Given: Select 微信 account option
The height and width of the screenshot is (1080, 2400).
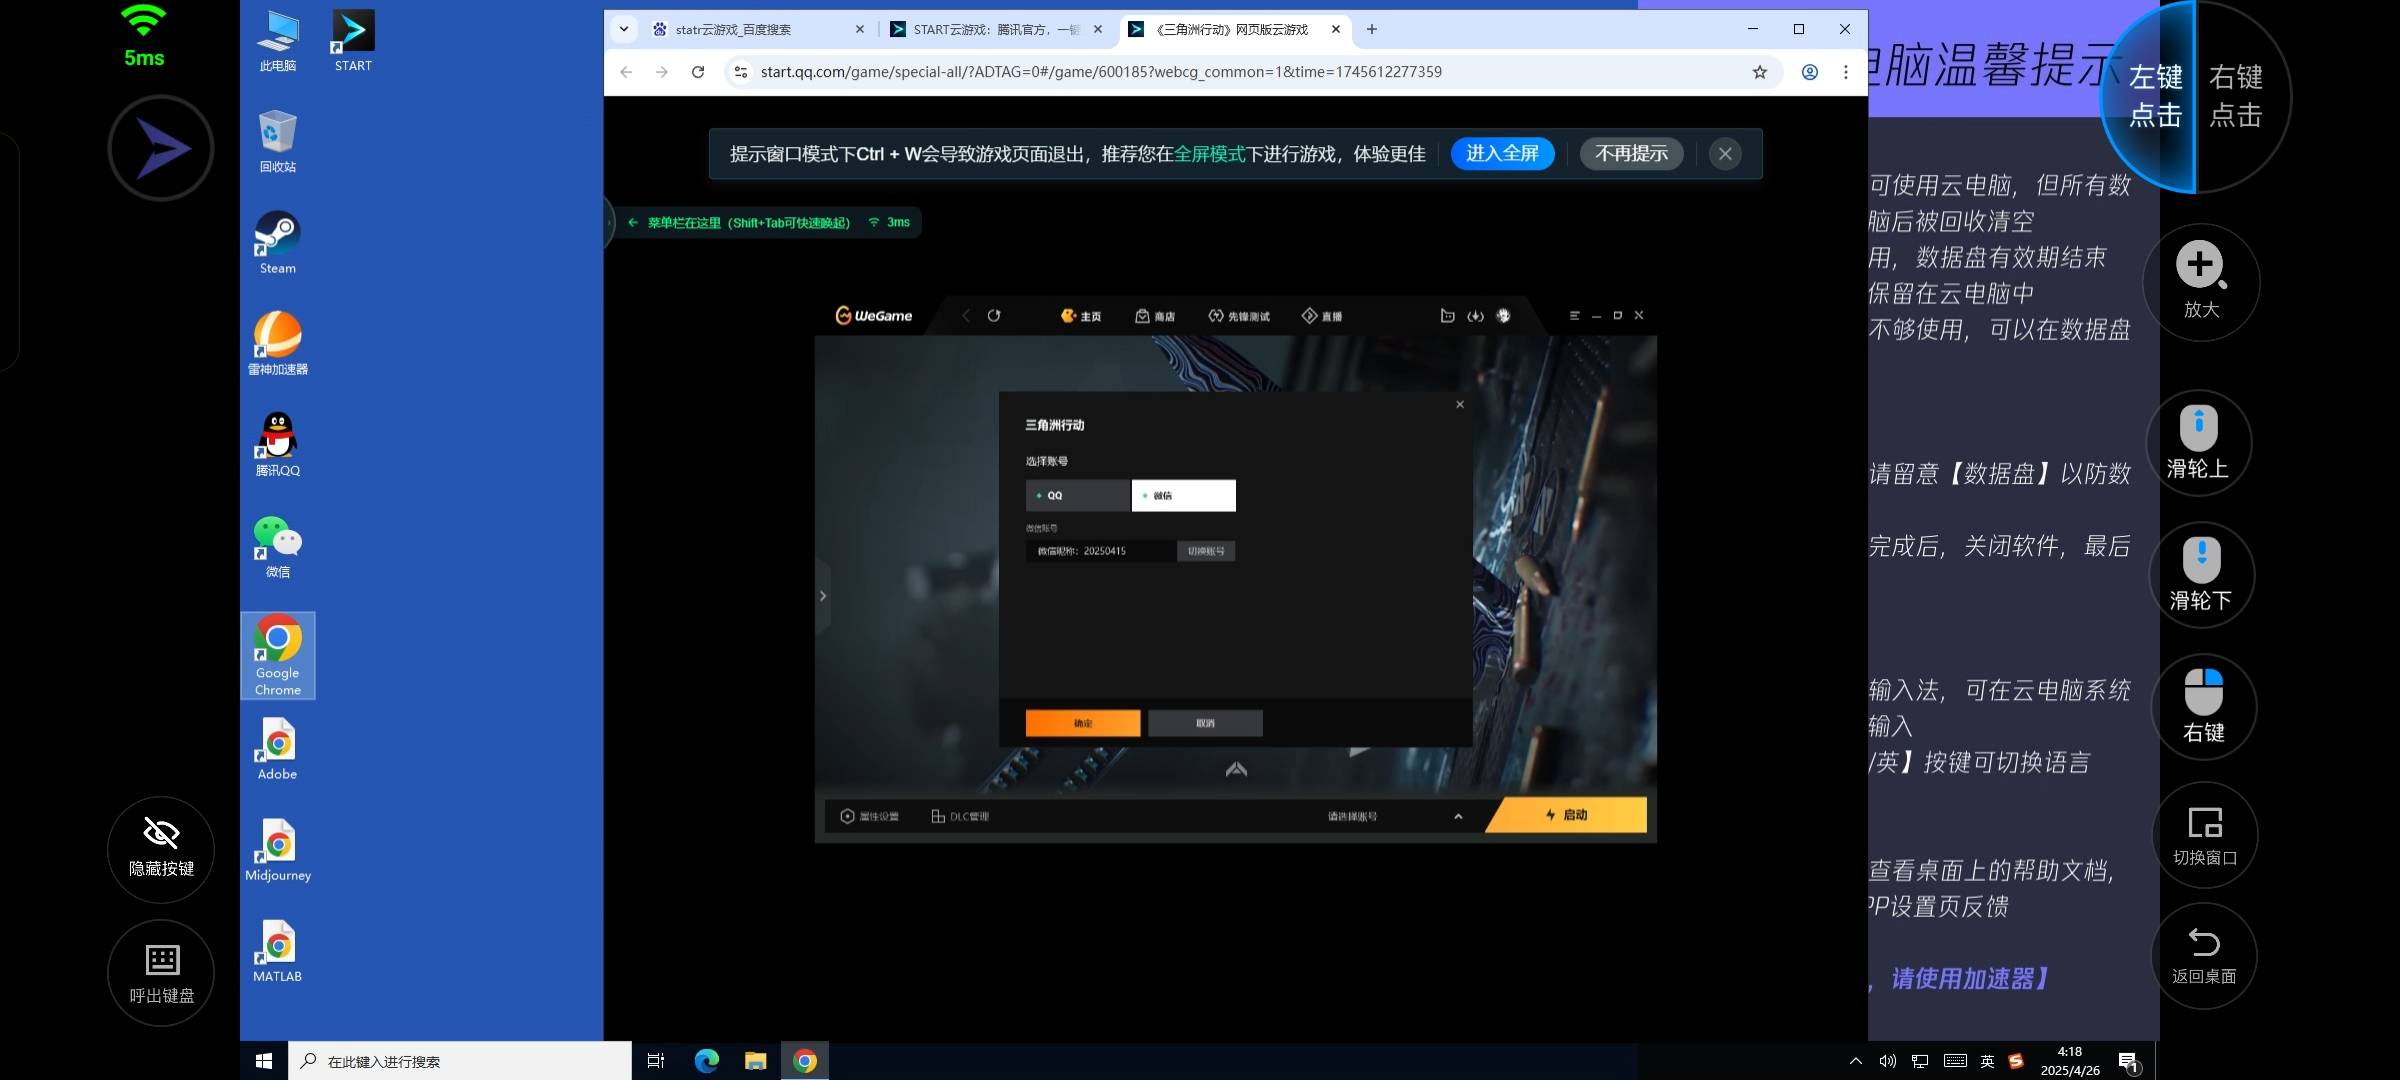Looking at the screenshot, I should coord(1183,495).
